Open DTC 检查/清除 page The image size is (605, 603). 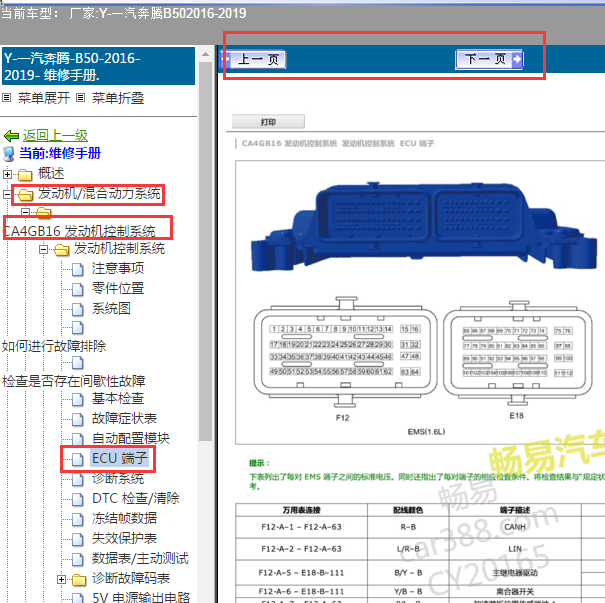point(136,498)
